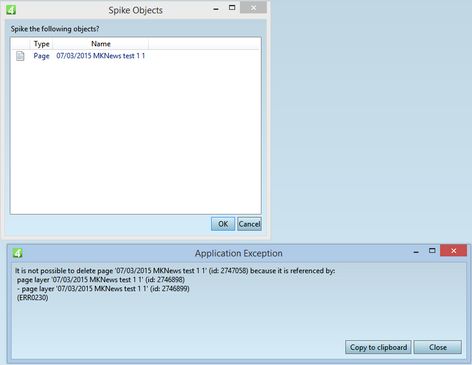Screen dimensions: 472x365
Task: Click the ERR0230 error message text
Action: [32, 298]
